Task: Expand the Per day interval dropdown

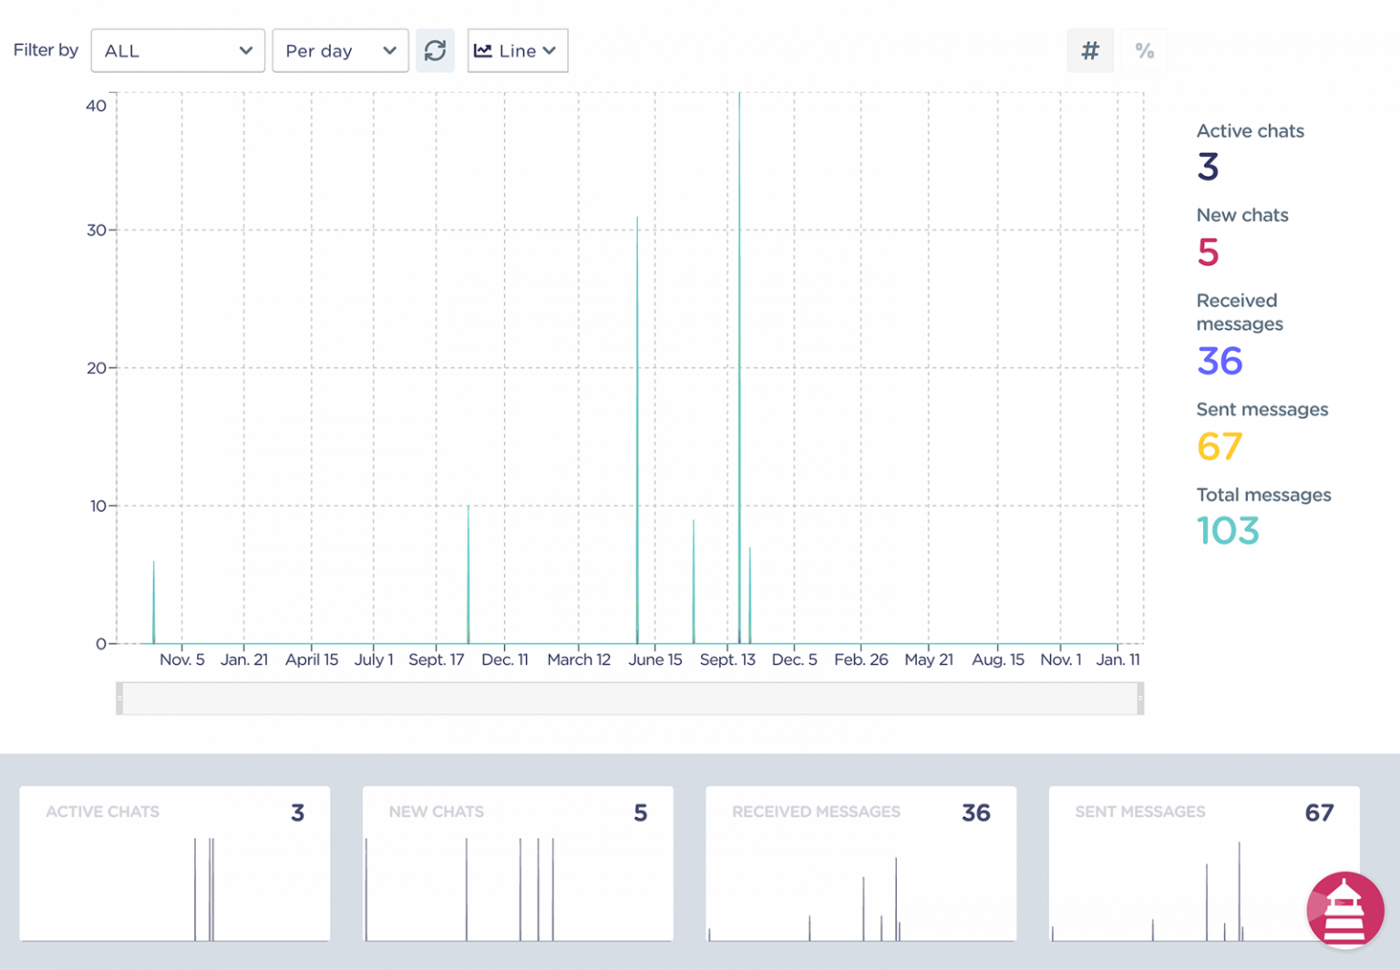Action: [x=340, y=50]
